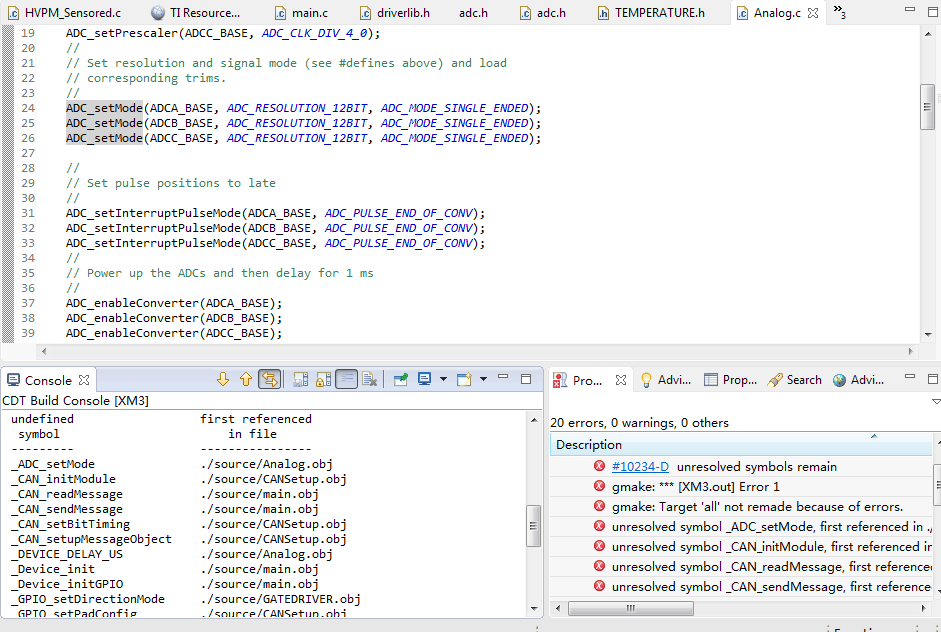Click the previous error up arrow in Console
Viewport: 941px width, 632px height.
(x=246, y=380)
